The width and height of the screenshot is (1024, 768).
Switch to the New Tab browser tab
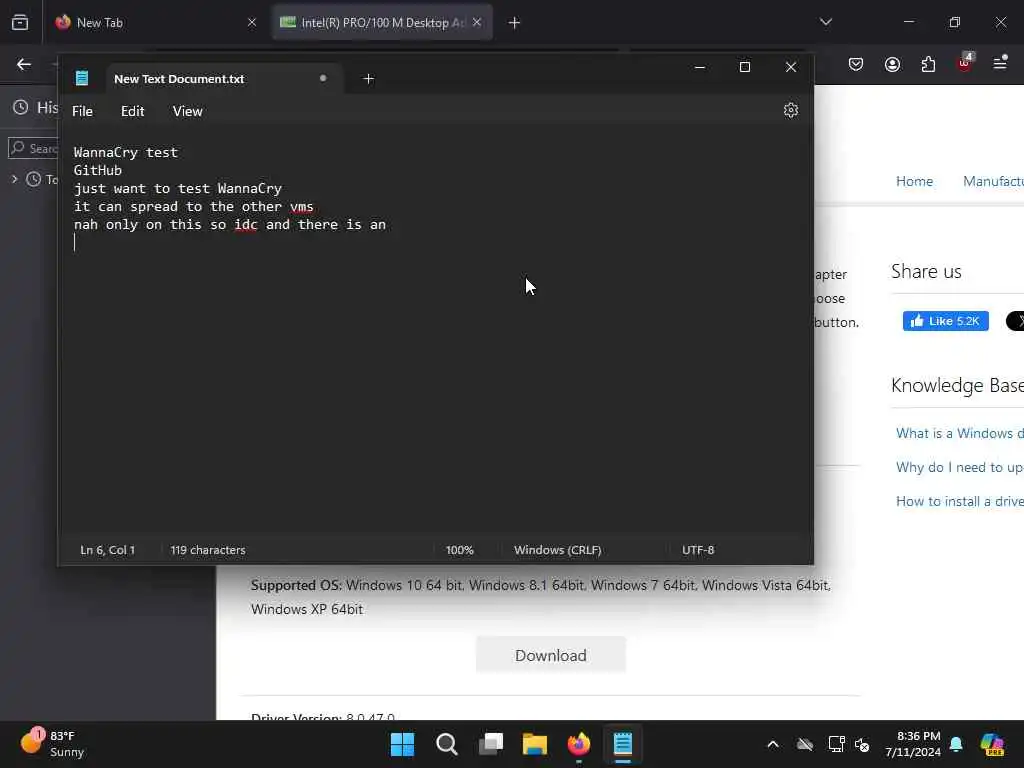[x=155, y=23]
